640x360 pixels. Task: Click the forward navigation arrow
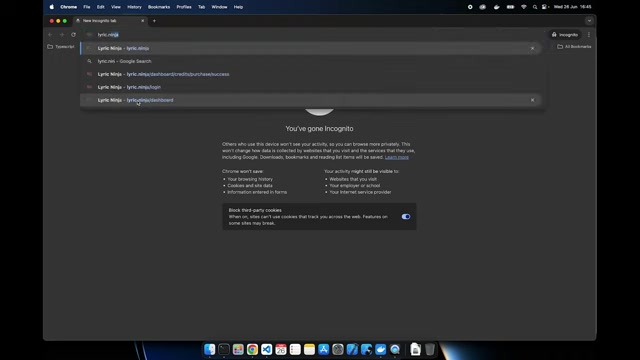62,35
